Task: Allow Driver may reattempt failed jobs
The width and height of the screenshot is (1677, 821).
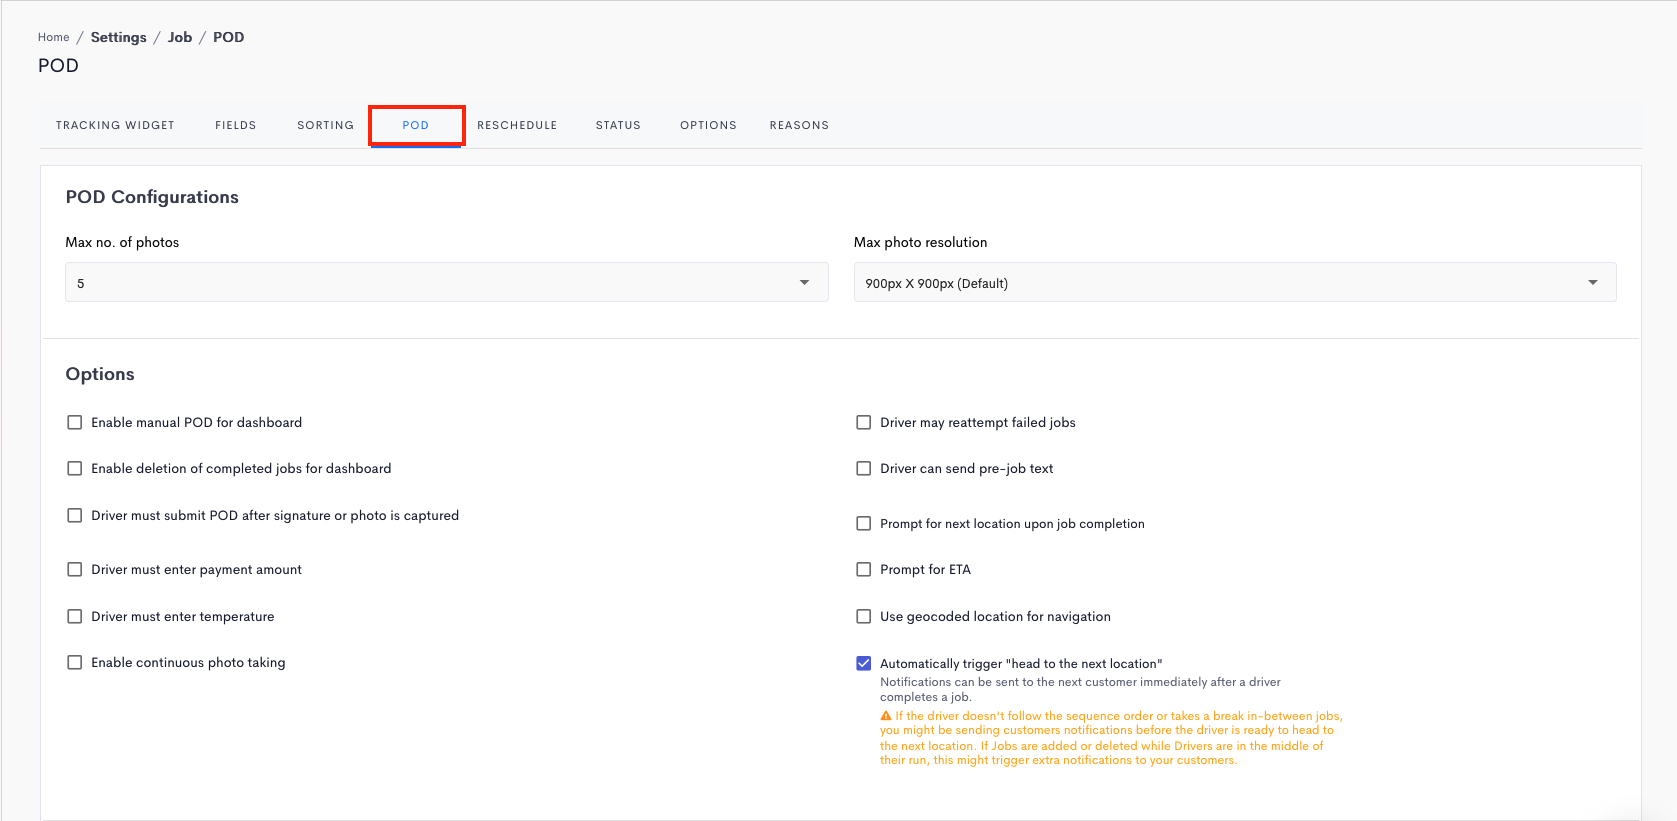Action: 864,422
